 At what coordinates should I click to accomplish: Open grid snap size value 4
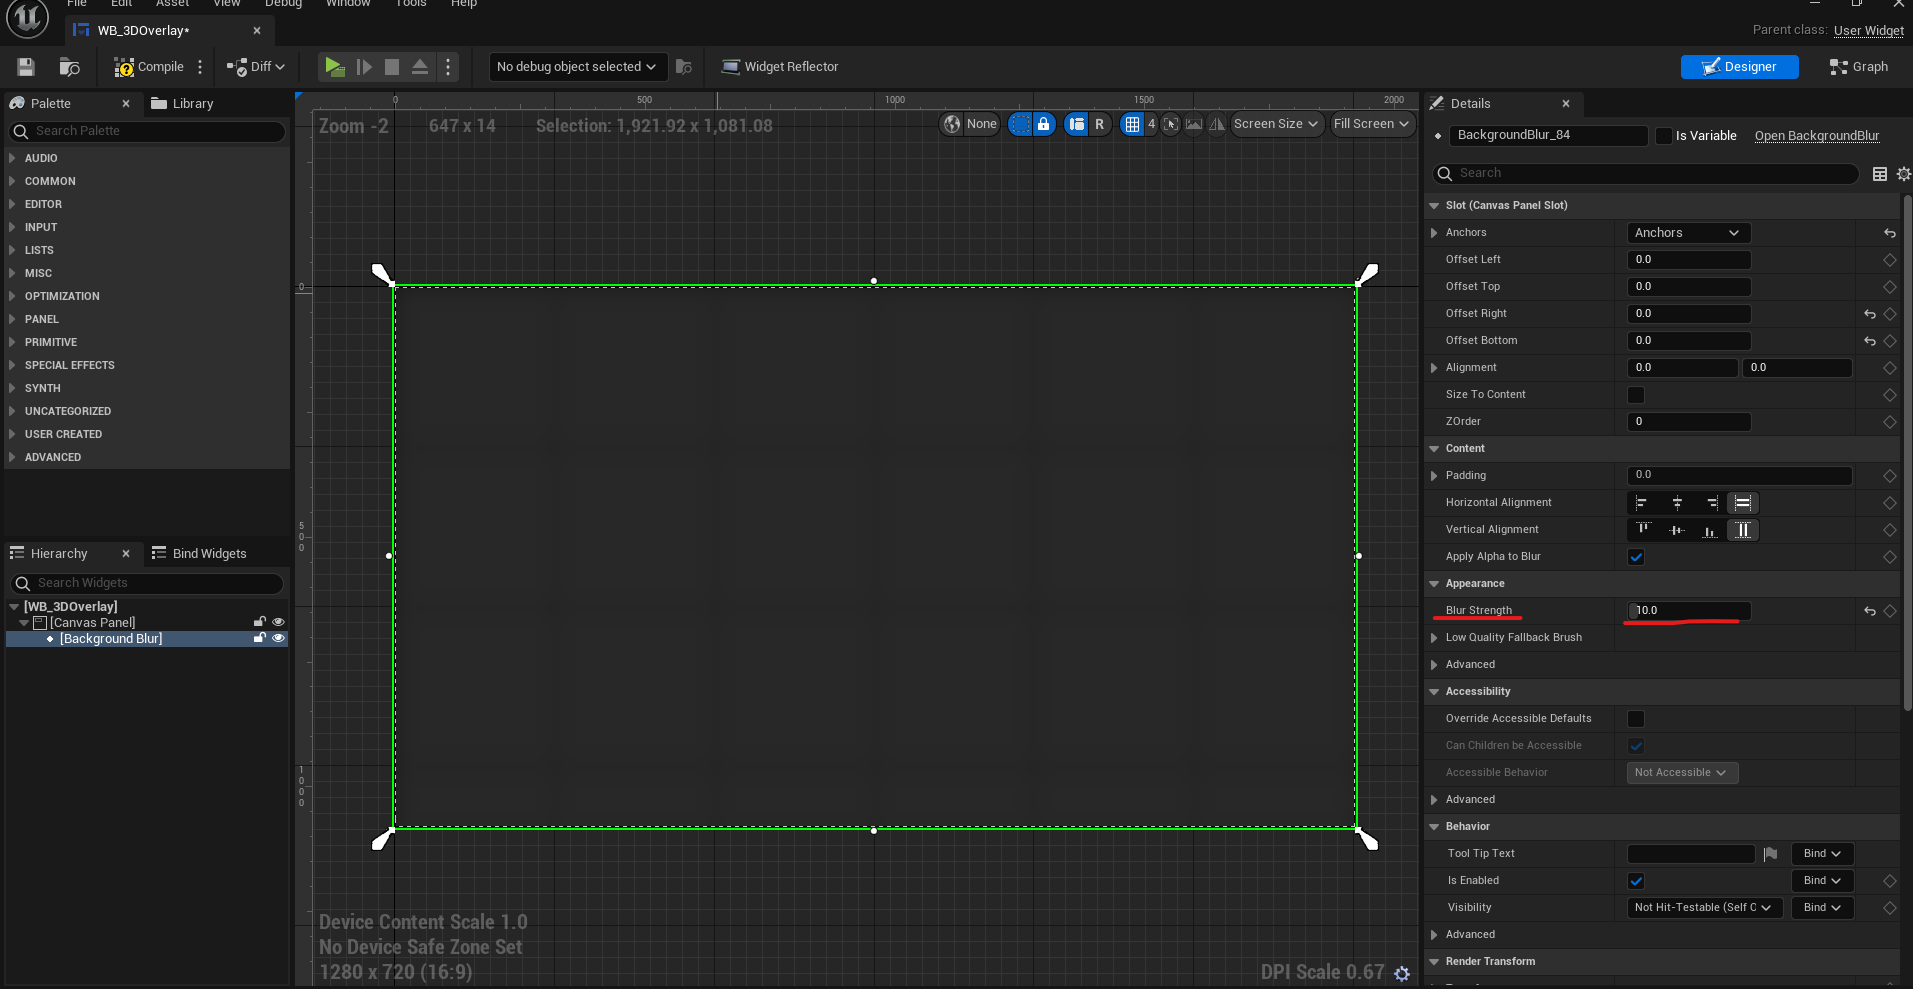pyautogui.click(x=1151, y=124)
